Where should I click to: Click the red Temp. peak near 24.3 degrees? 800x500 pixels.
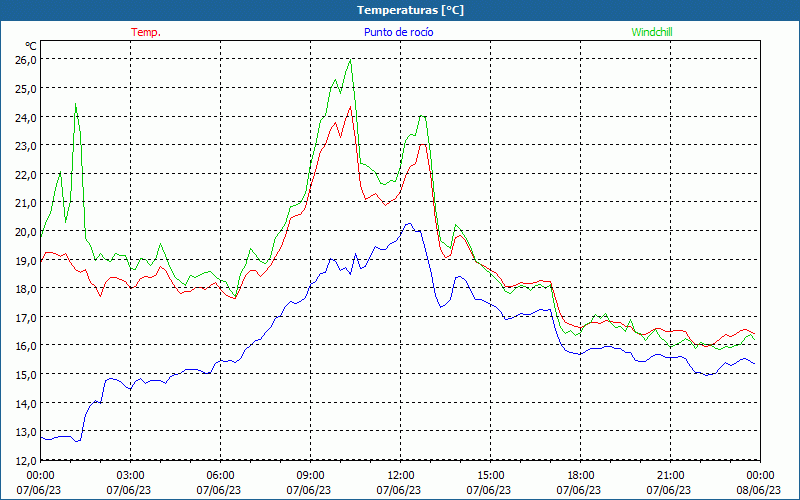pyautogui.click(x=350, y=107)
